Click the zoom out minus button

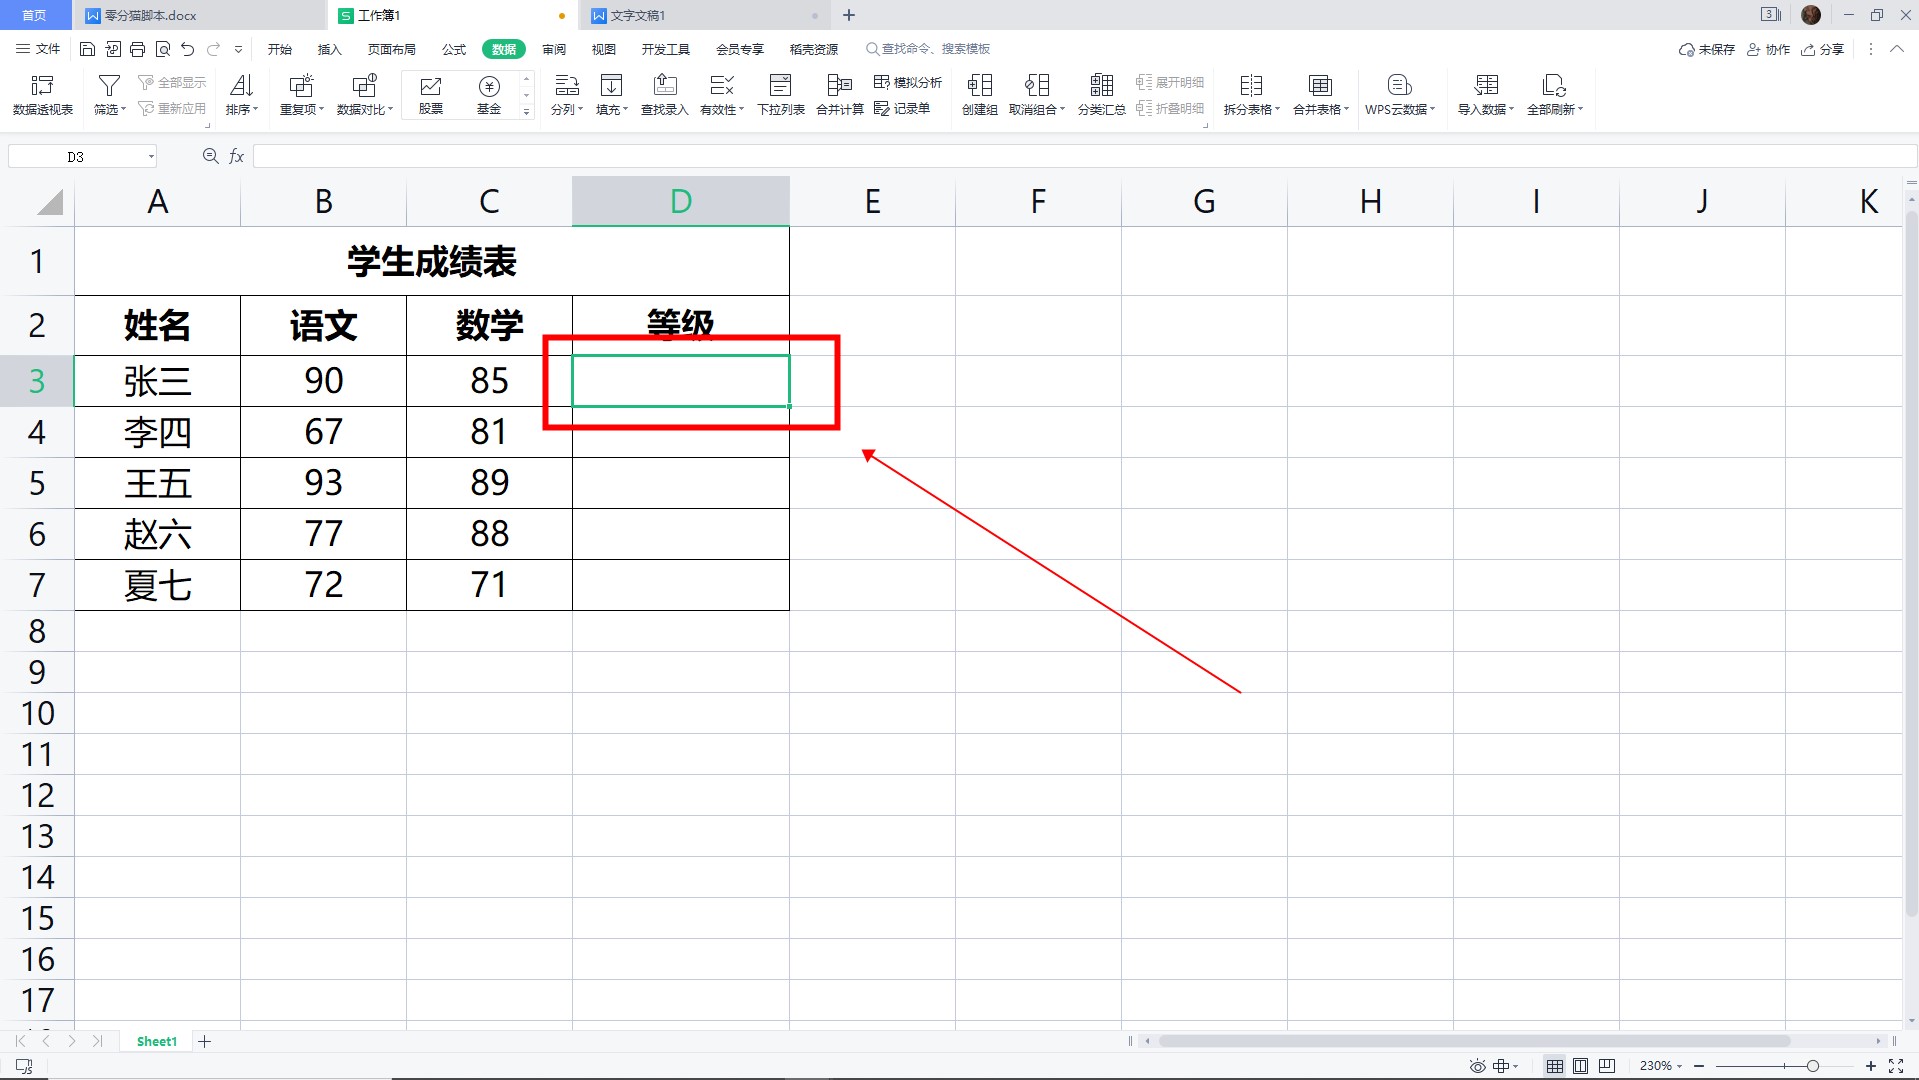pos(1698,1066)
